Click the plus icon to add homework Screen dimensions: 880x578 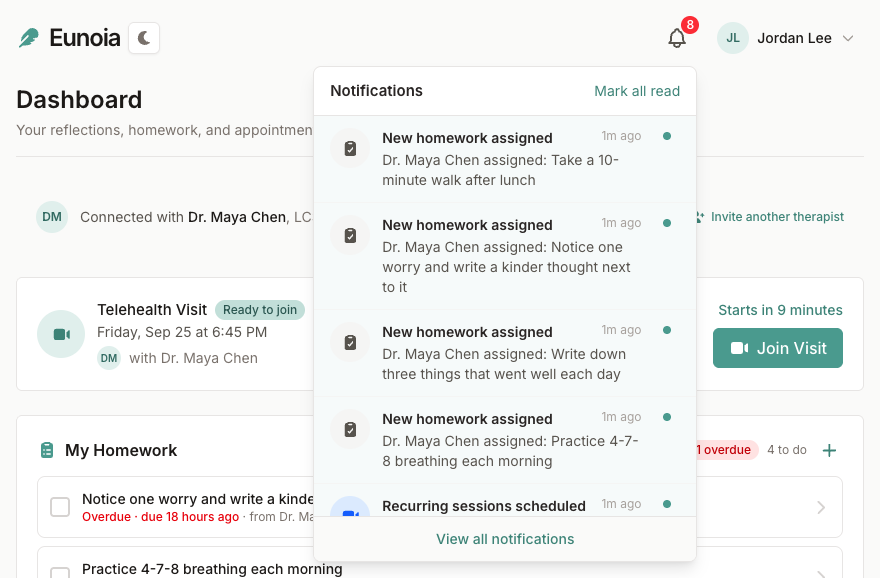(x=829, y=450)
